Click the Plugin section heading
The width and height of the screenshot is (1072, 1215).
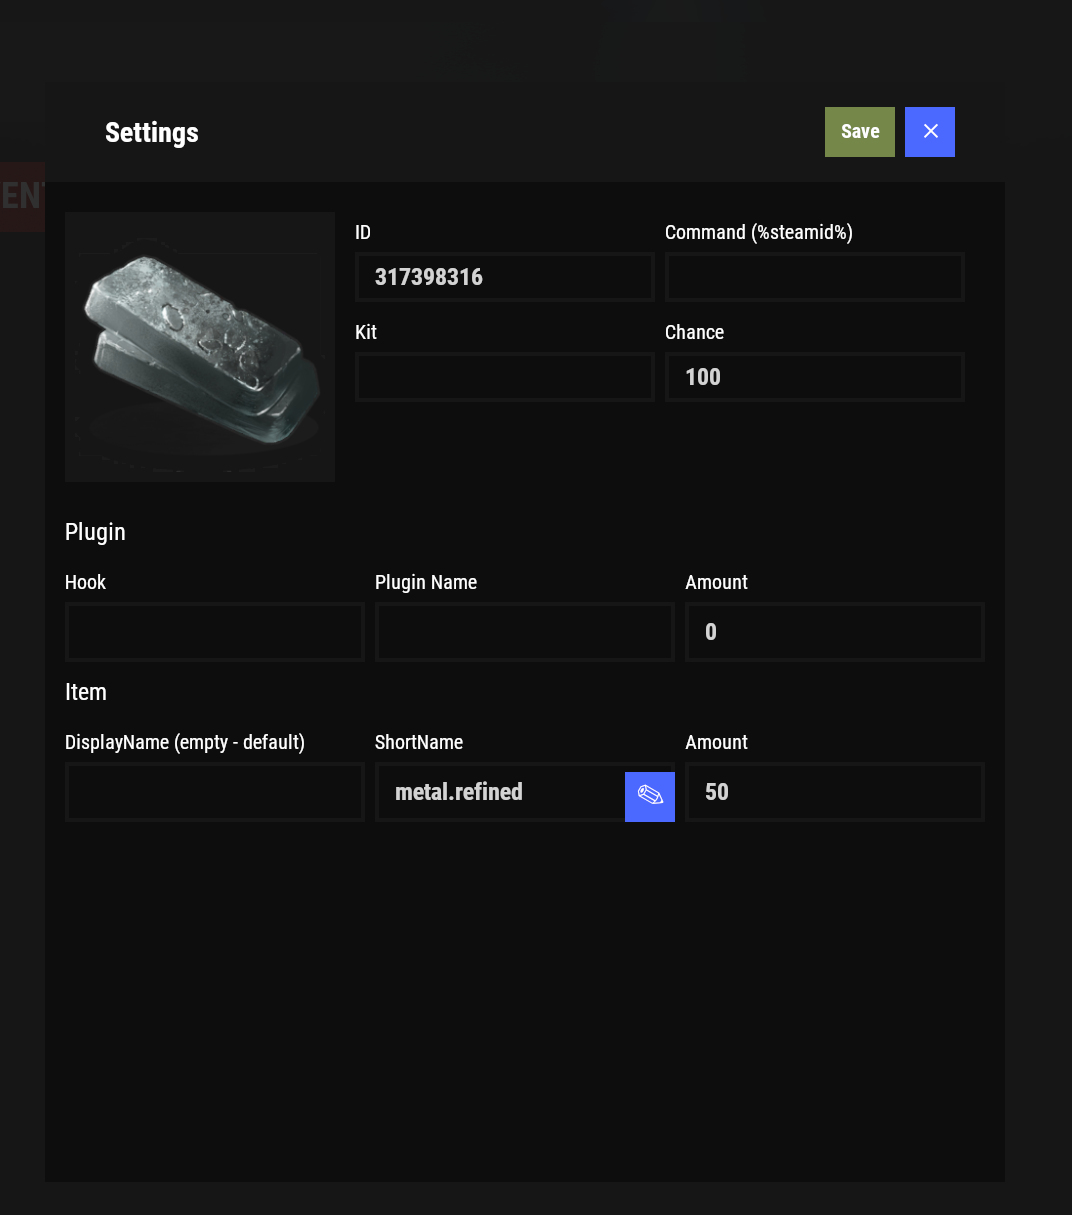tap(95, 532)
